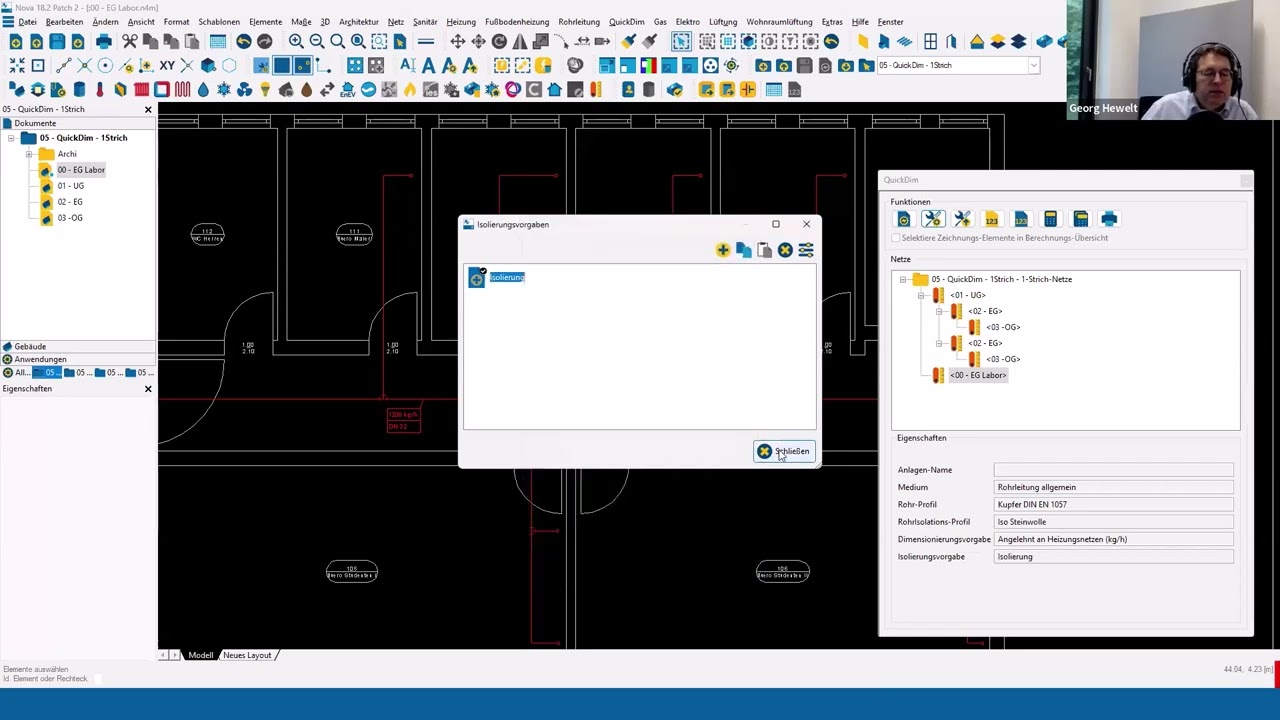Click the redo arrow icon
Viewport: 1280px width, 720px height.
pyautogui.click(x=264, y=42)
